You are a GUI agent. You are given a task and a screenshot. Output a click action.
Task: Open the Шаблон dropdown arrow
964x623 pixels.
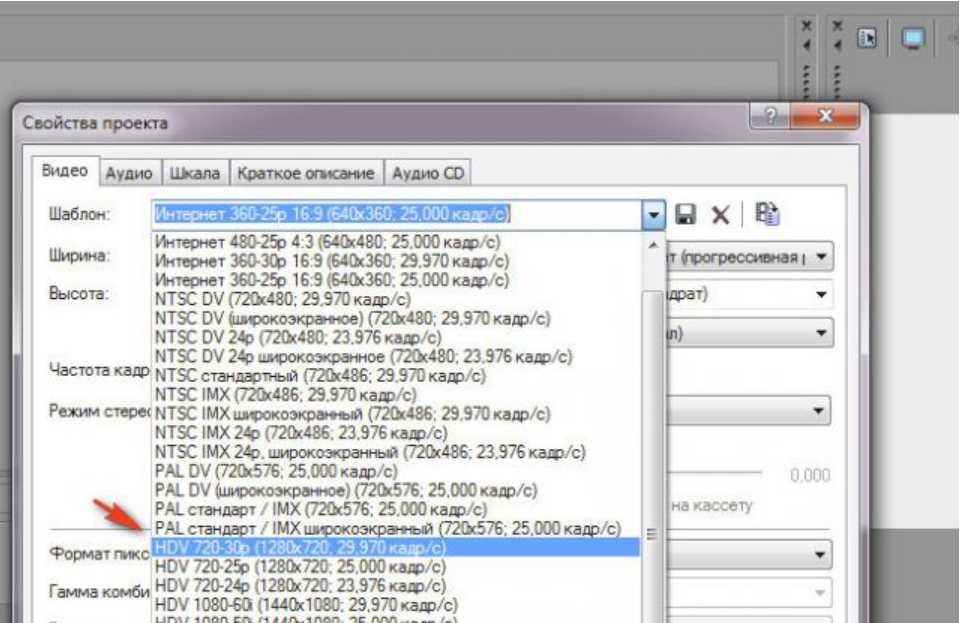click(653, 215)
